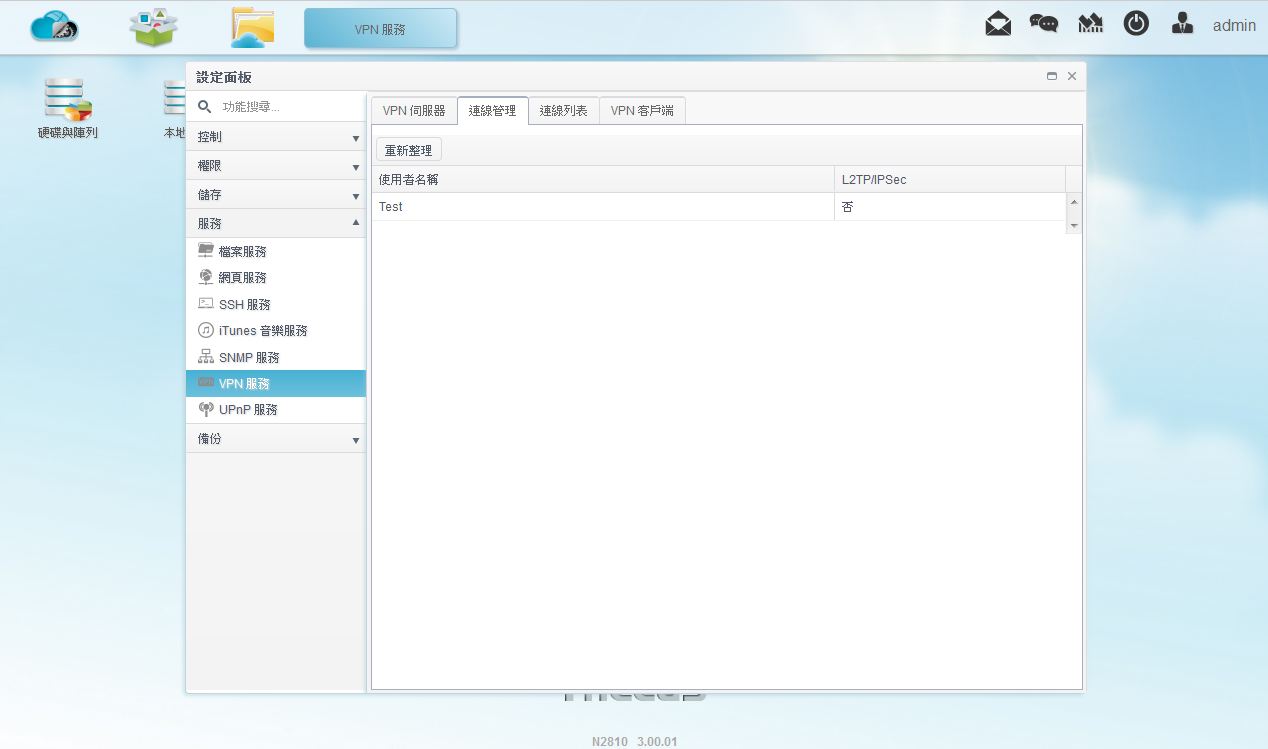Expand the 權限 section

(x=276, y=166)
